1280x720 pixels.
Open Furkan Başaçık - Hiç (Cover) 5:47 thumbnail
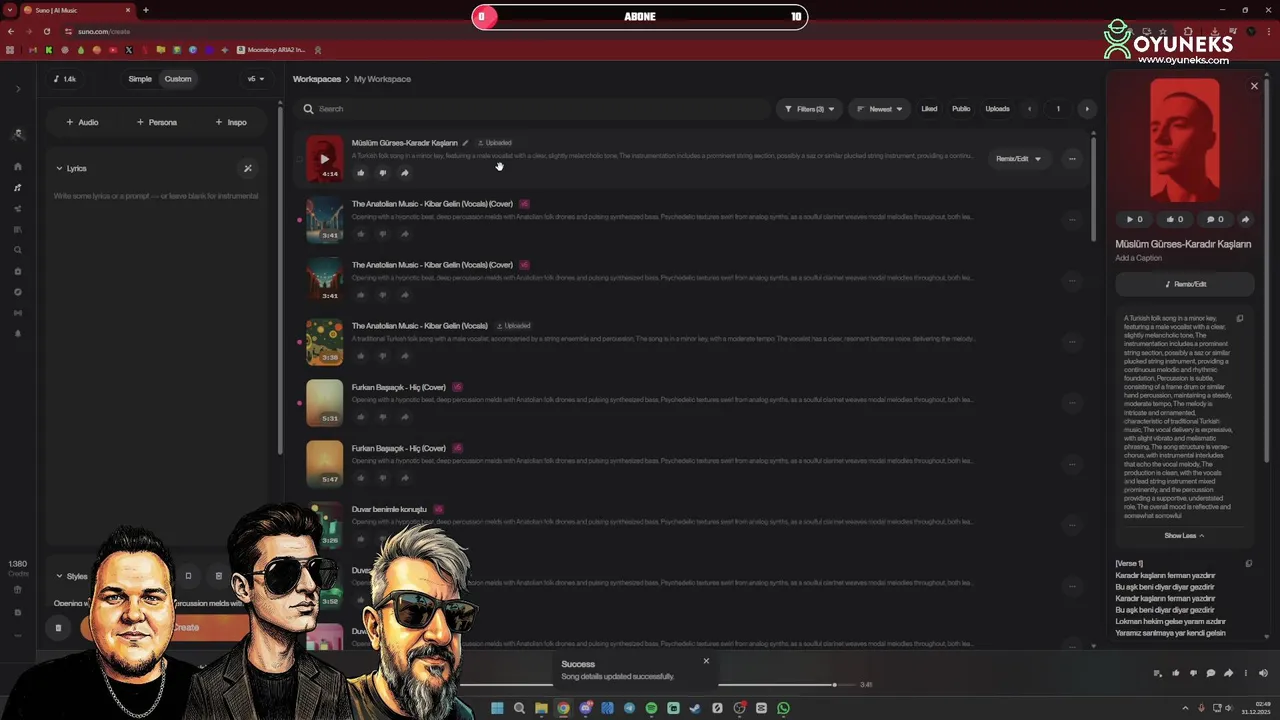tap(324, 463)
